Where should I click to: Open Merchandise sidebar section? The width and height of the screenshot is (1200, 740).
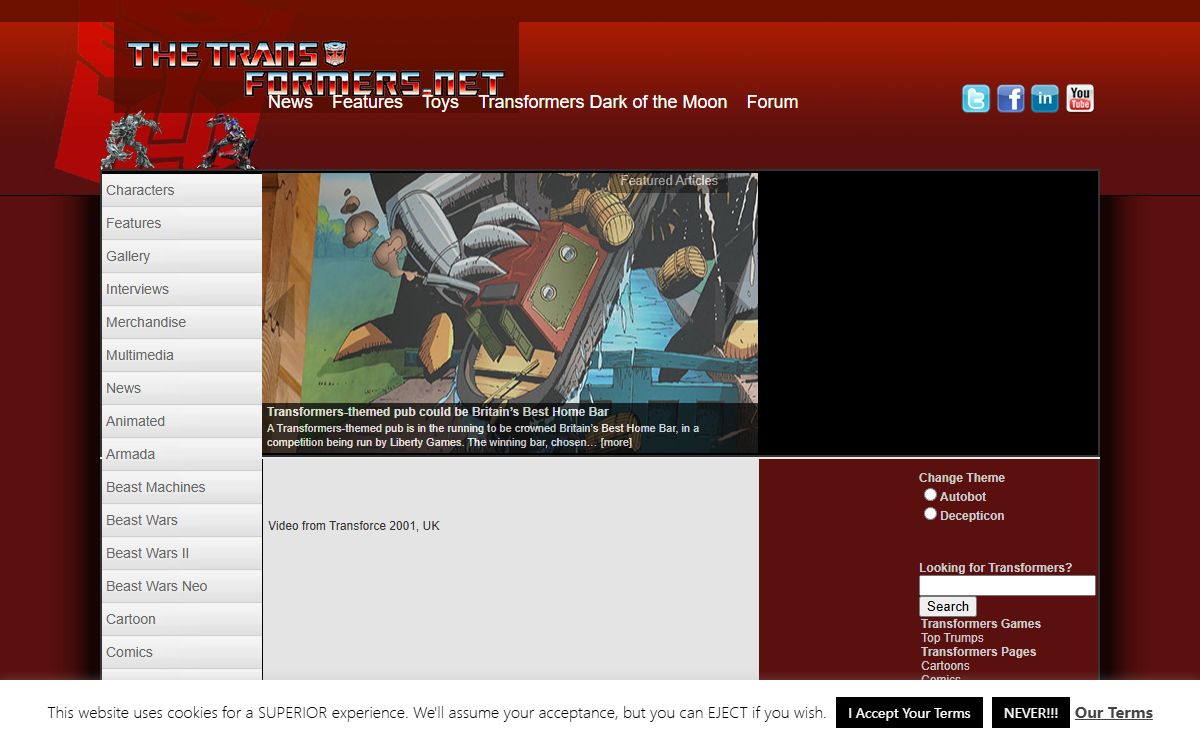(181, 322)
